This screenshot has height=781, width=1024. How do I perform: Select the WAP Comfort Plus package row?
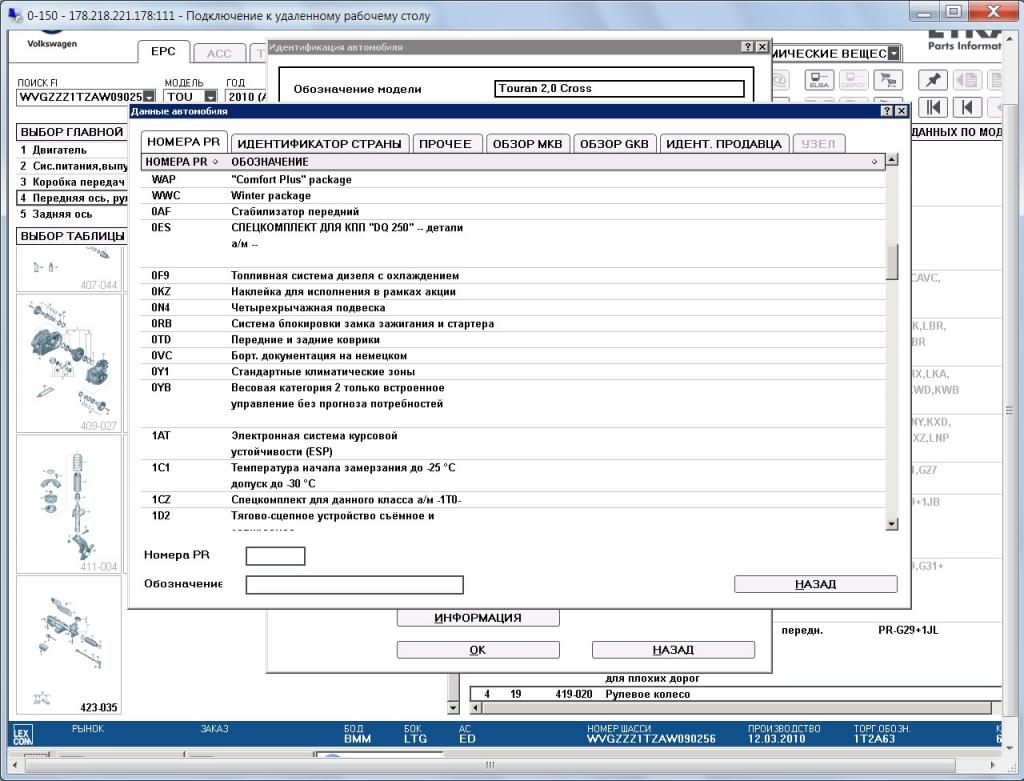point(513,180)
